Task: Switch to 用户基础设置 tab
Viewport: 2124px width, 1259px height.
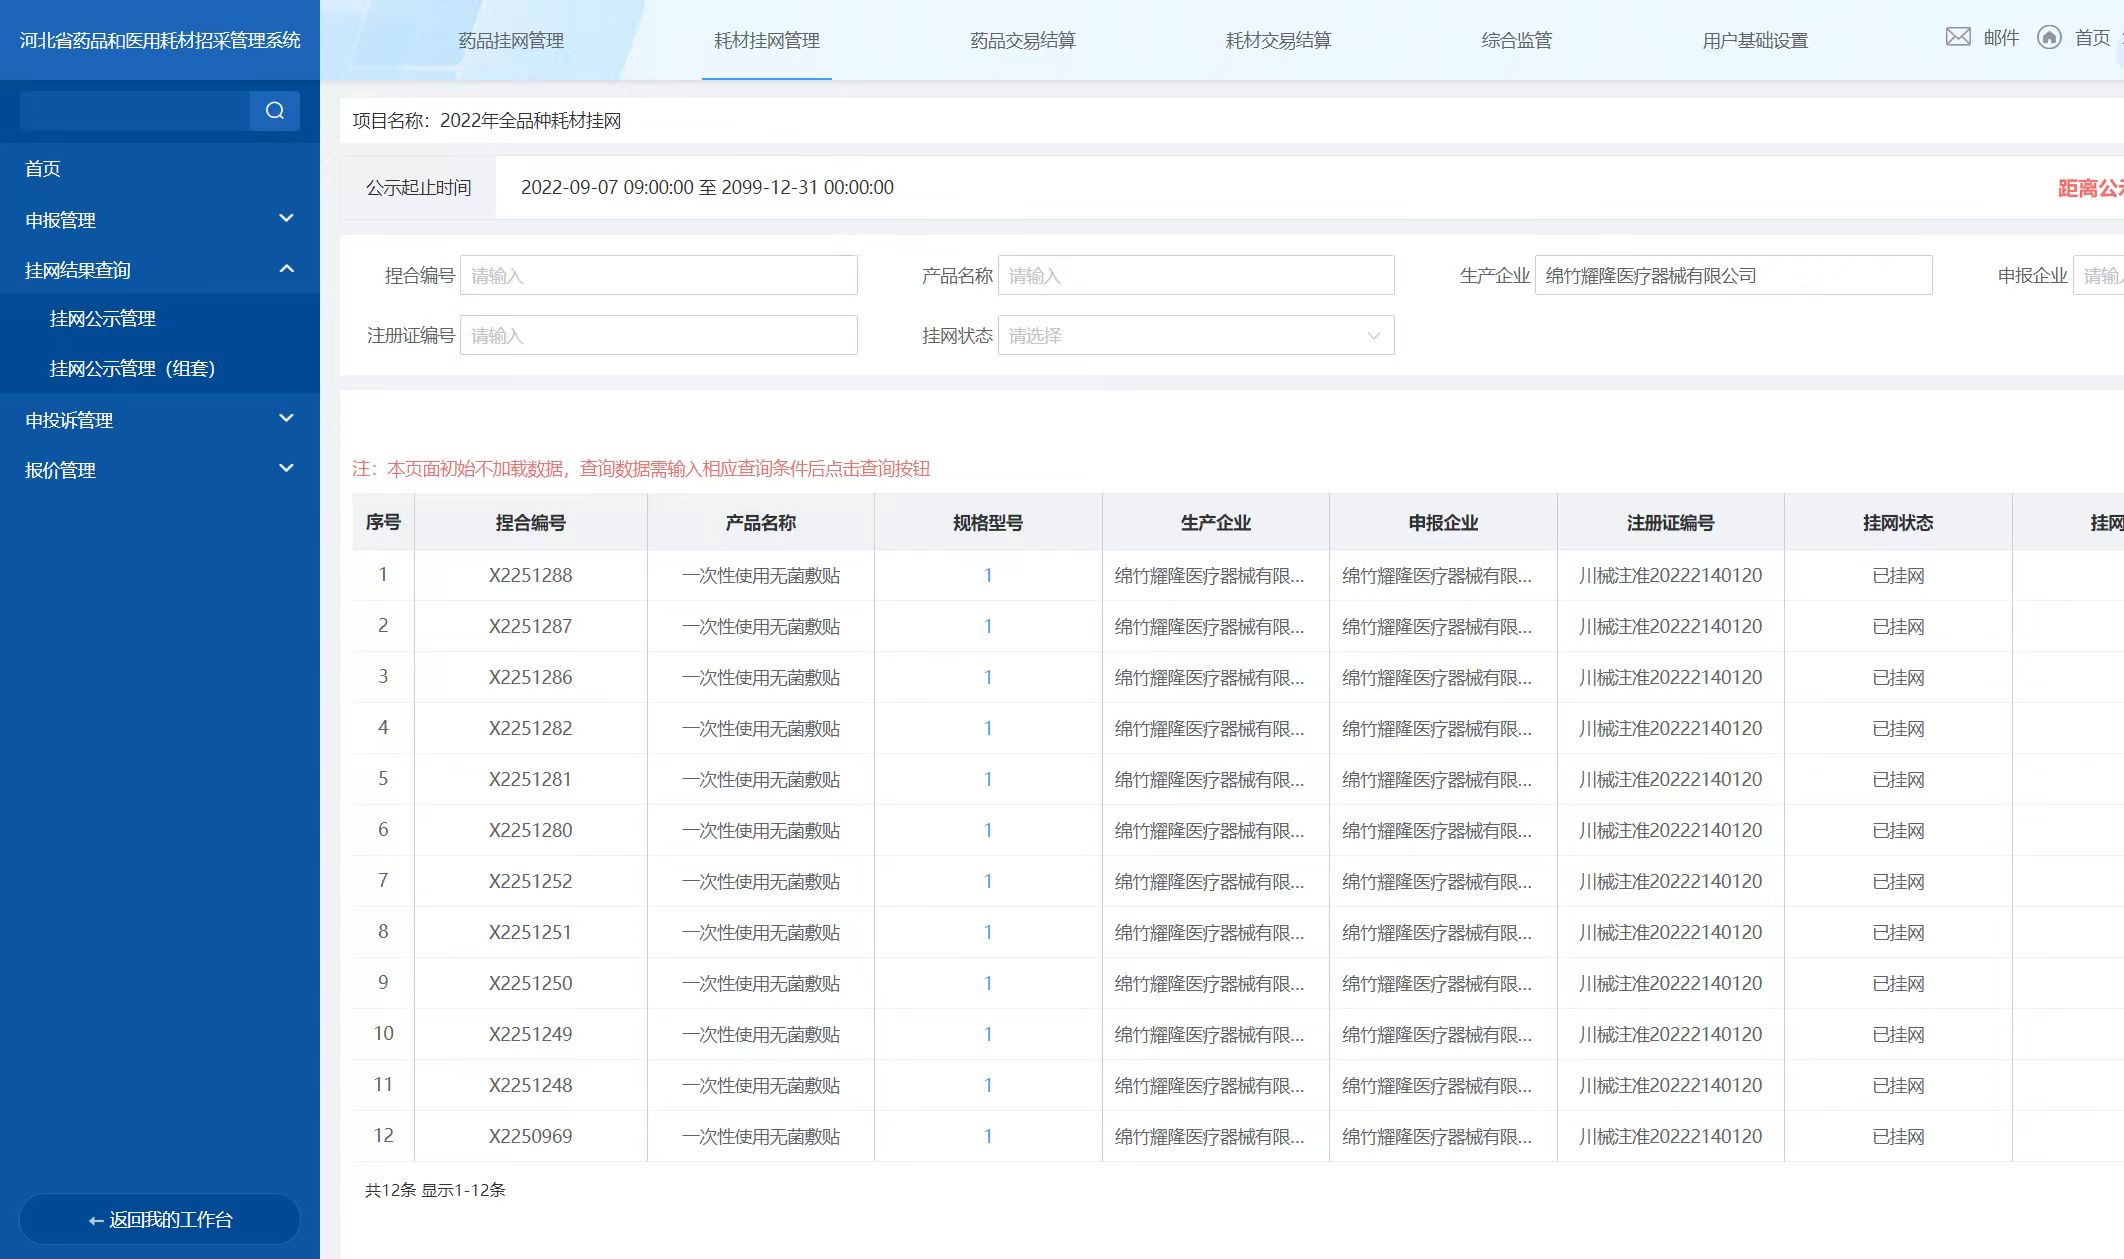Action: pos(1755,41)
